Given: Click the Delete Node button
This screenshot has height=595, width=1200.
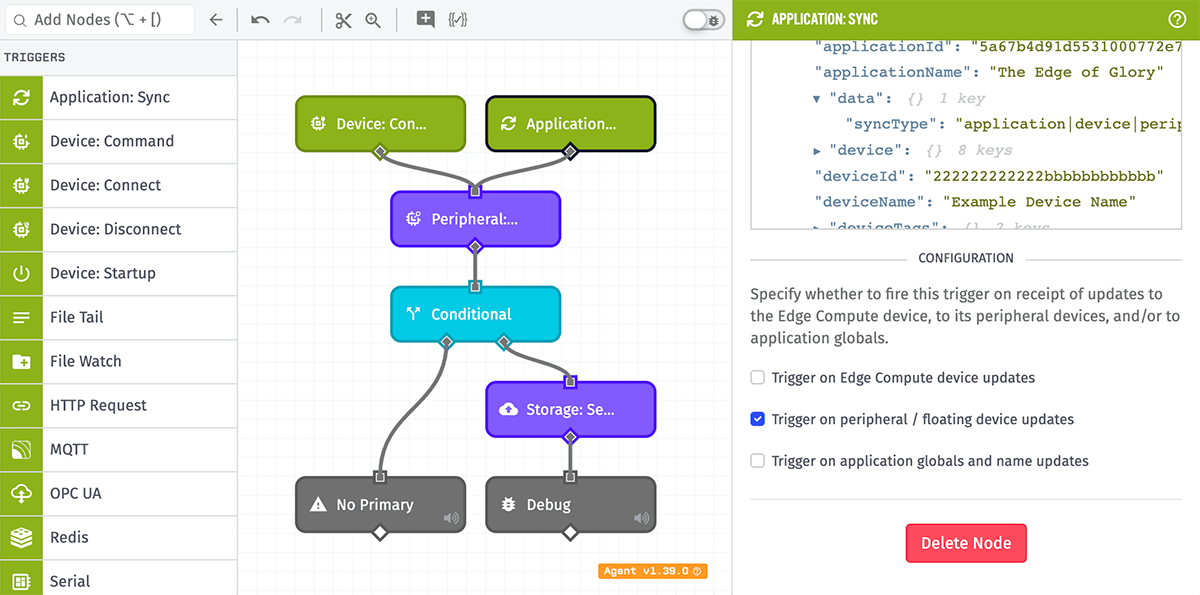Looking at the screenshot, I should click(x=965, y=543).
